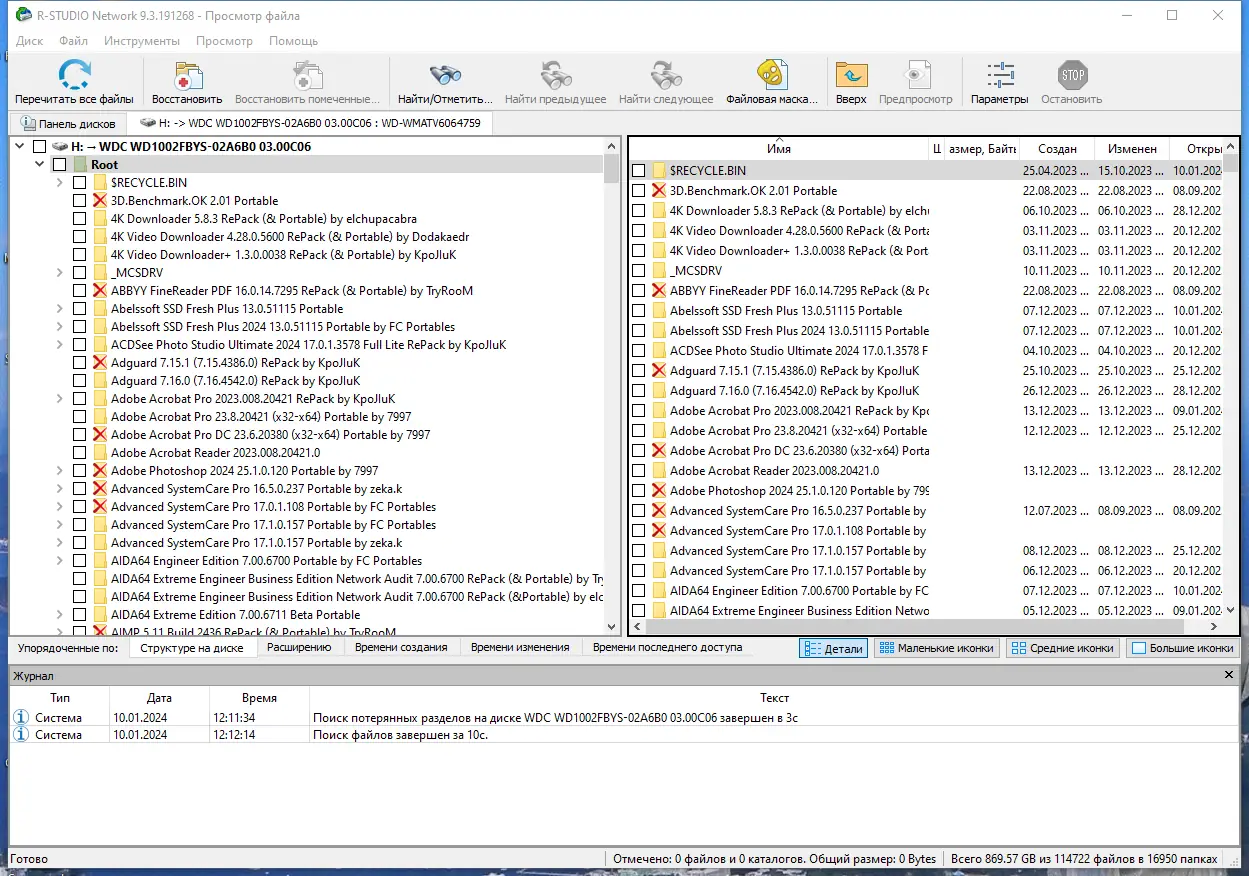
Task: Click the $RECYCLE.BIN folder icon in the tree
Action: tap(99, 183)
